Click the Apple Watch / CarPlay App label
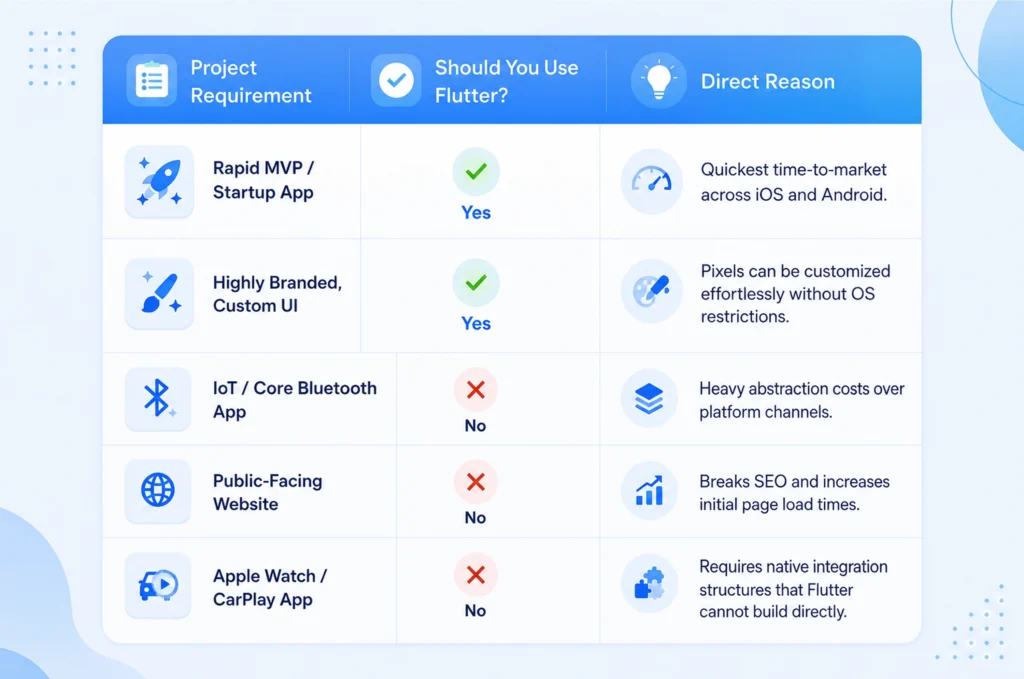The height and width of the screenshot is (679, 1024). pos(270,588)
